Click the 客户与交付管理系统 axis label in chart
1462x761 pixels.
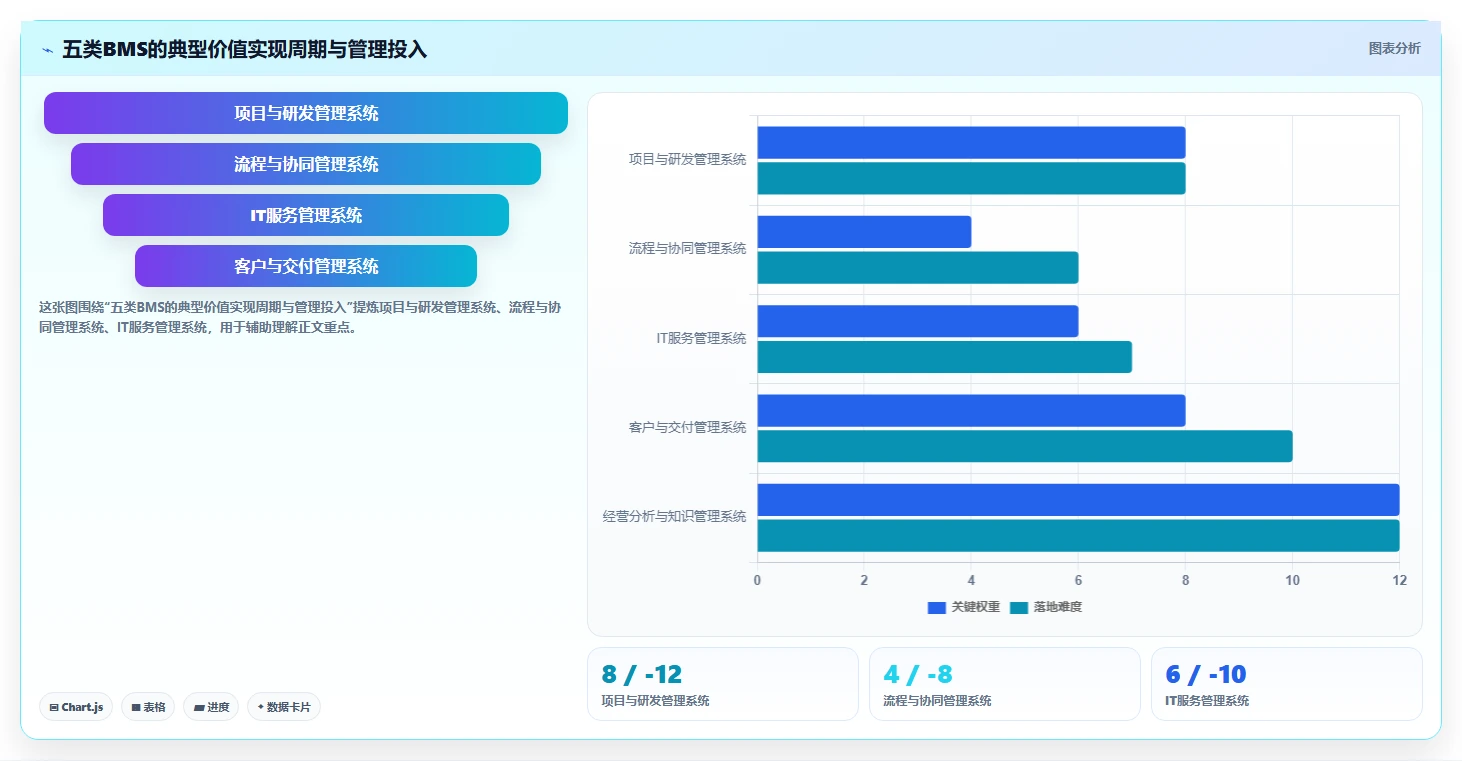click(687, 427)
